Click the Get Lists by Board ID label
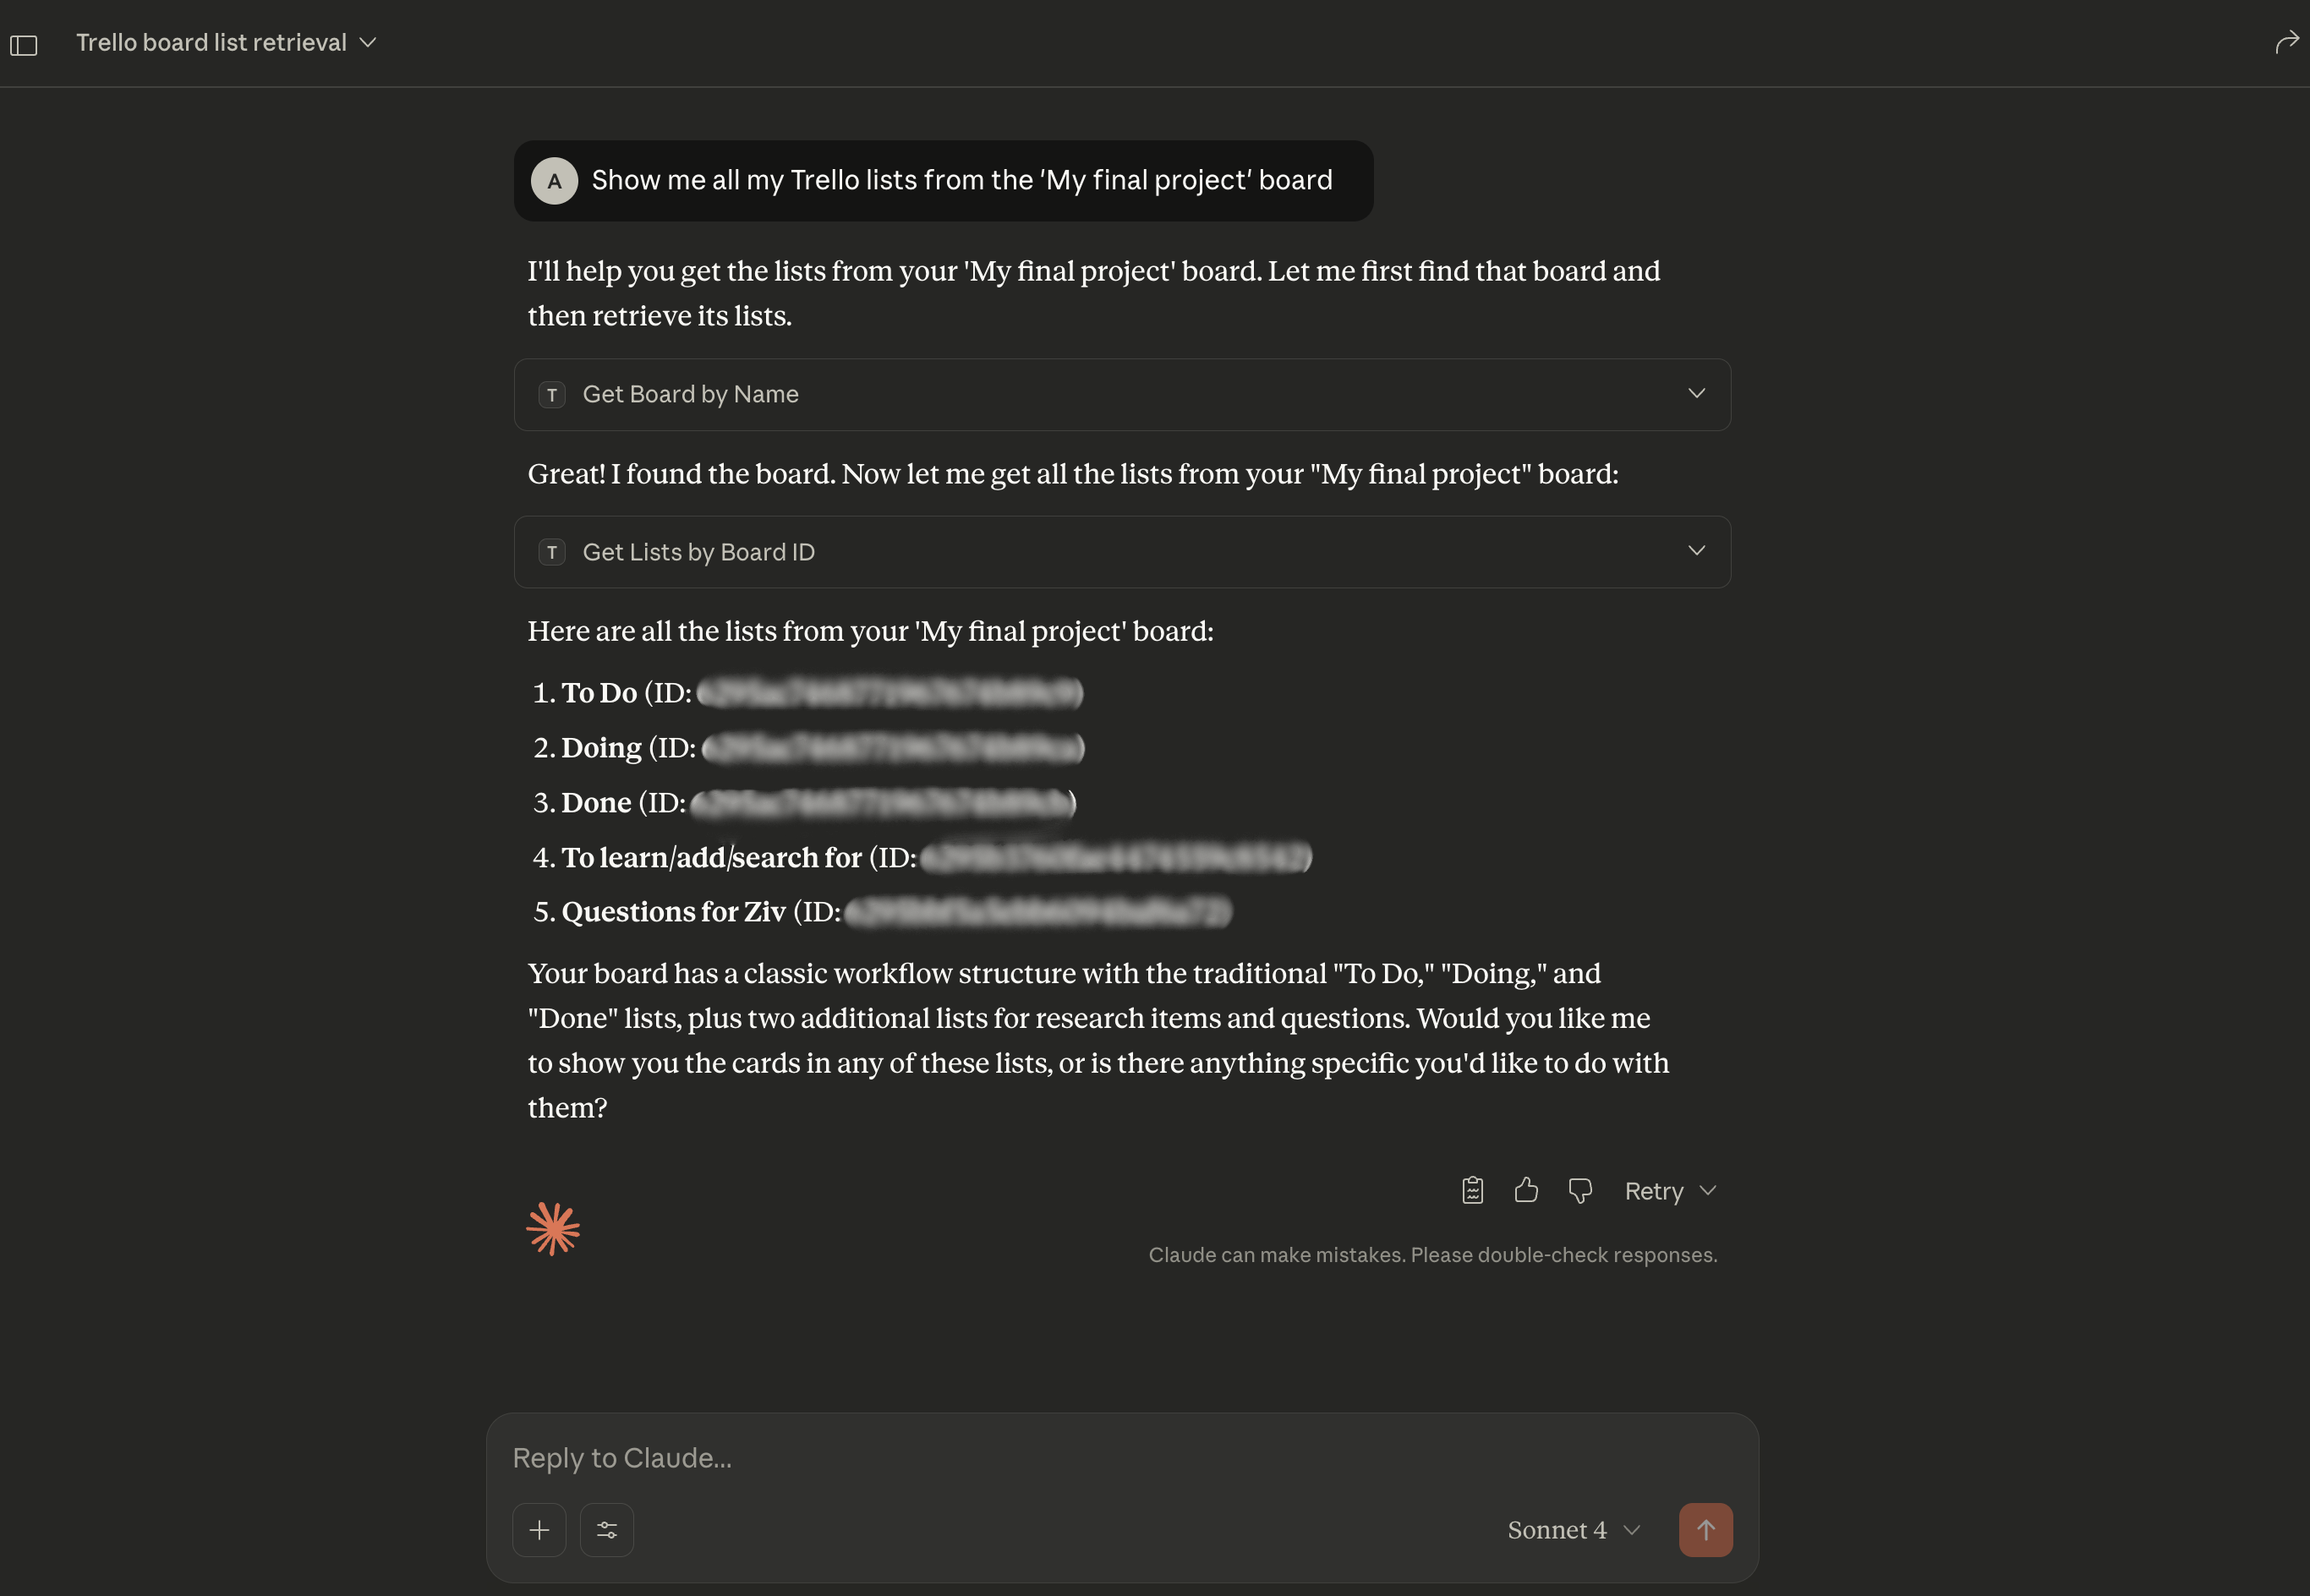Viewport: 2310px width, 1596px height. (x=698, y=552)
